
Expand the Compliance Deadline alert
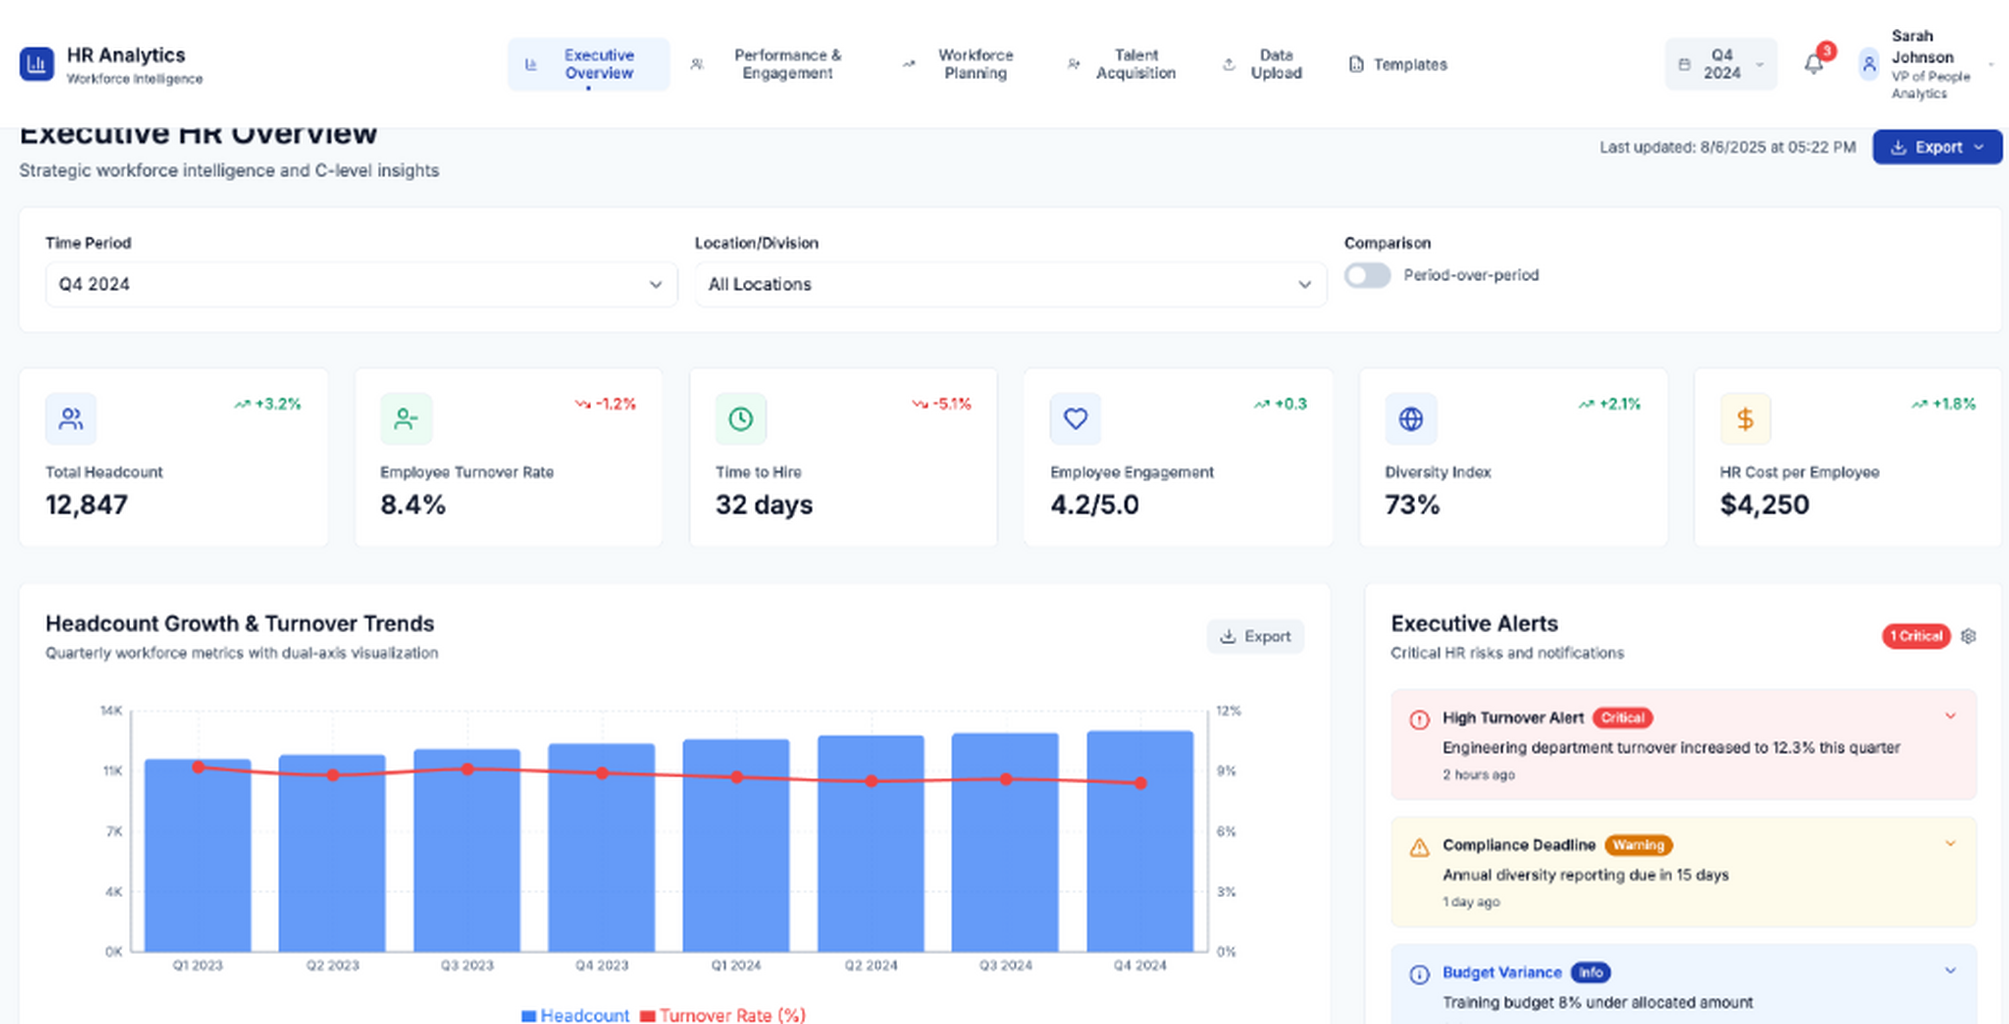pyautogui.click(x=1950, y=844)
